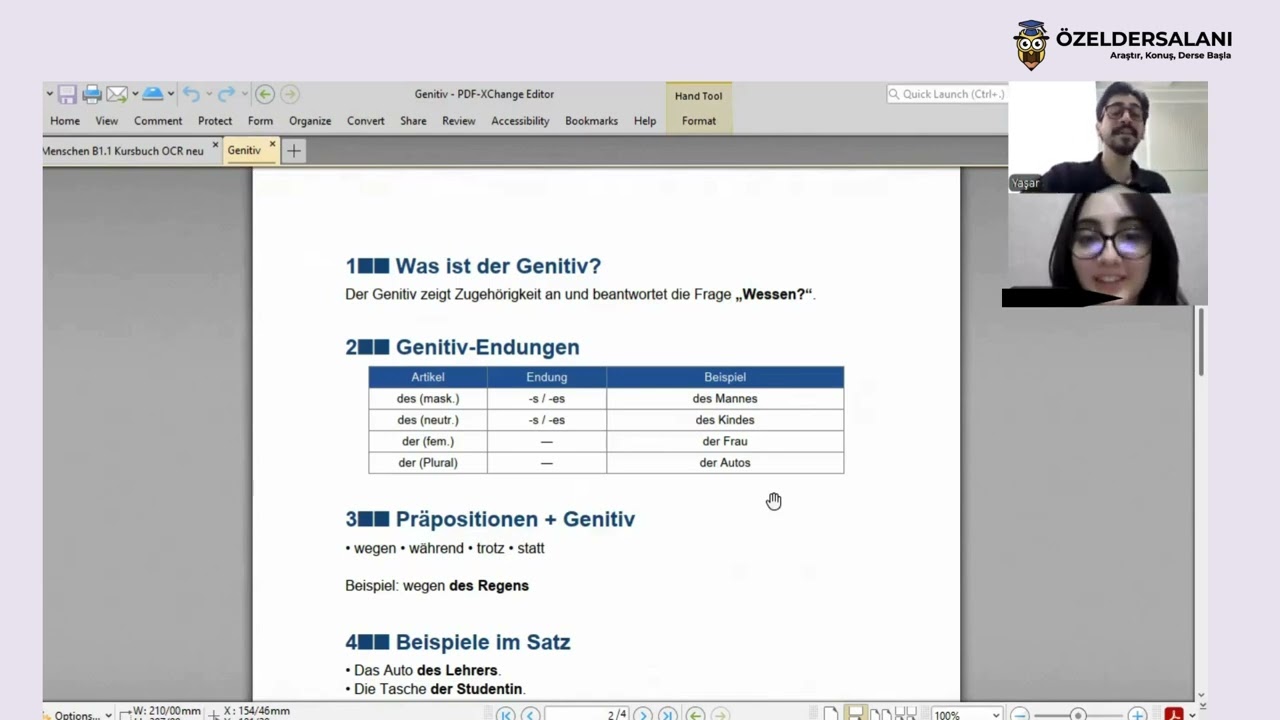The image size is (1280, 720).
Task: Select continuous page layout icon
Action: [855, 714]
